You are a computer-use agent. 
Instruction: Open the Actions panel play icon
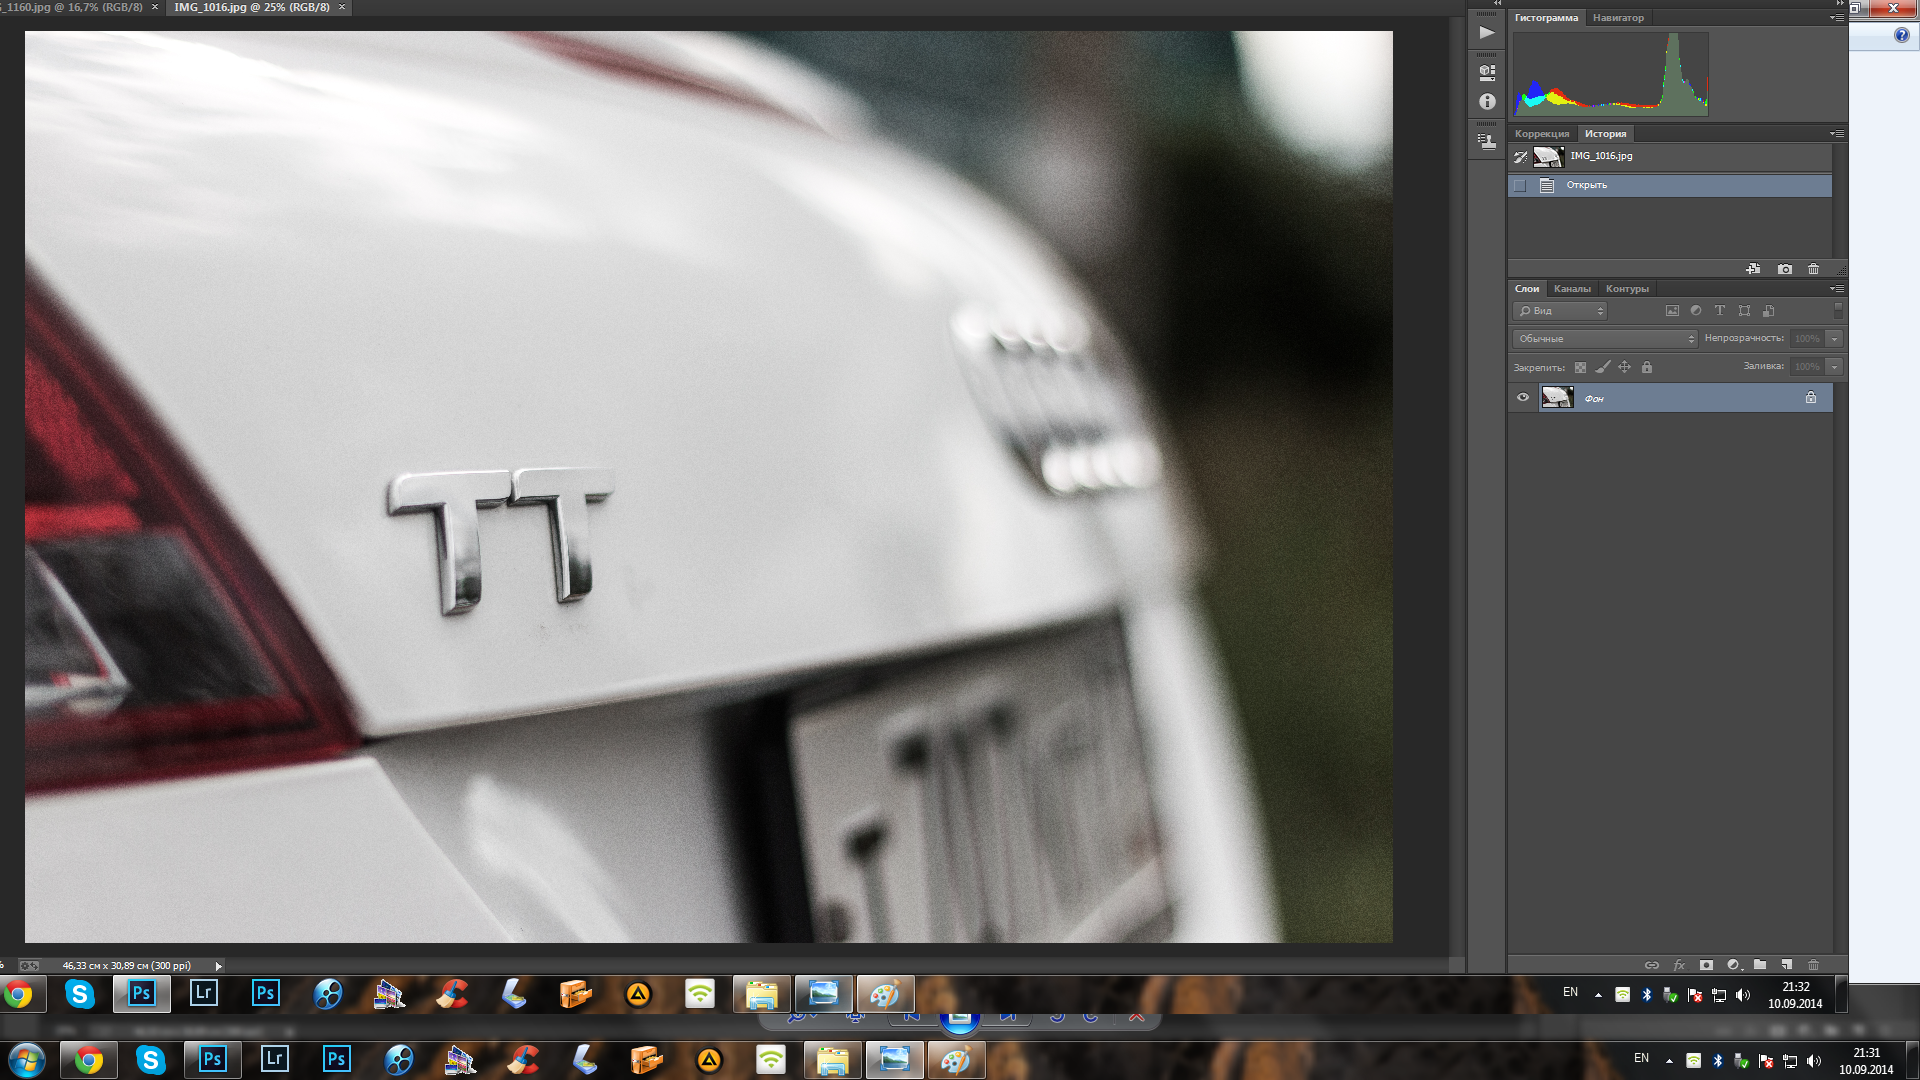[x=1487, y=32]
